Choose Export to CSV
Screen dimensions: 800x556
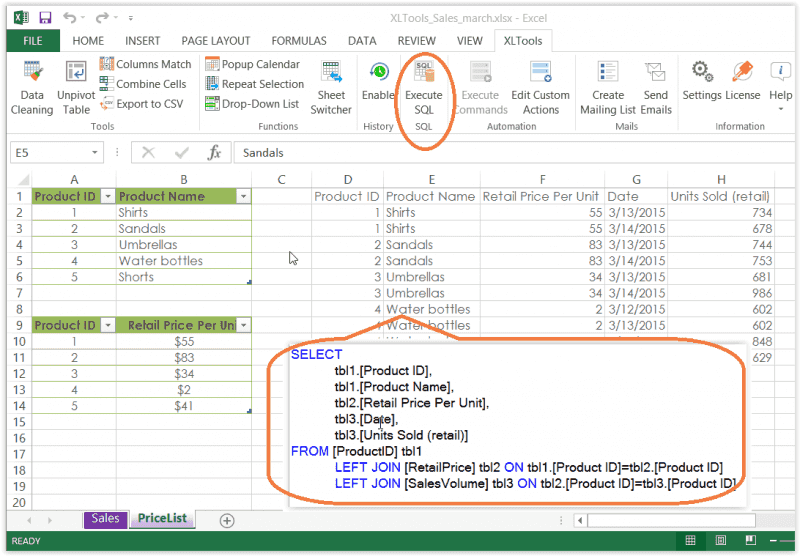click(141, 104)
